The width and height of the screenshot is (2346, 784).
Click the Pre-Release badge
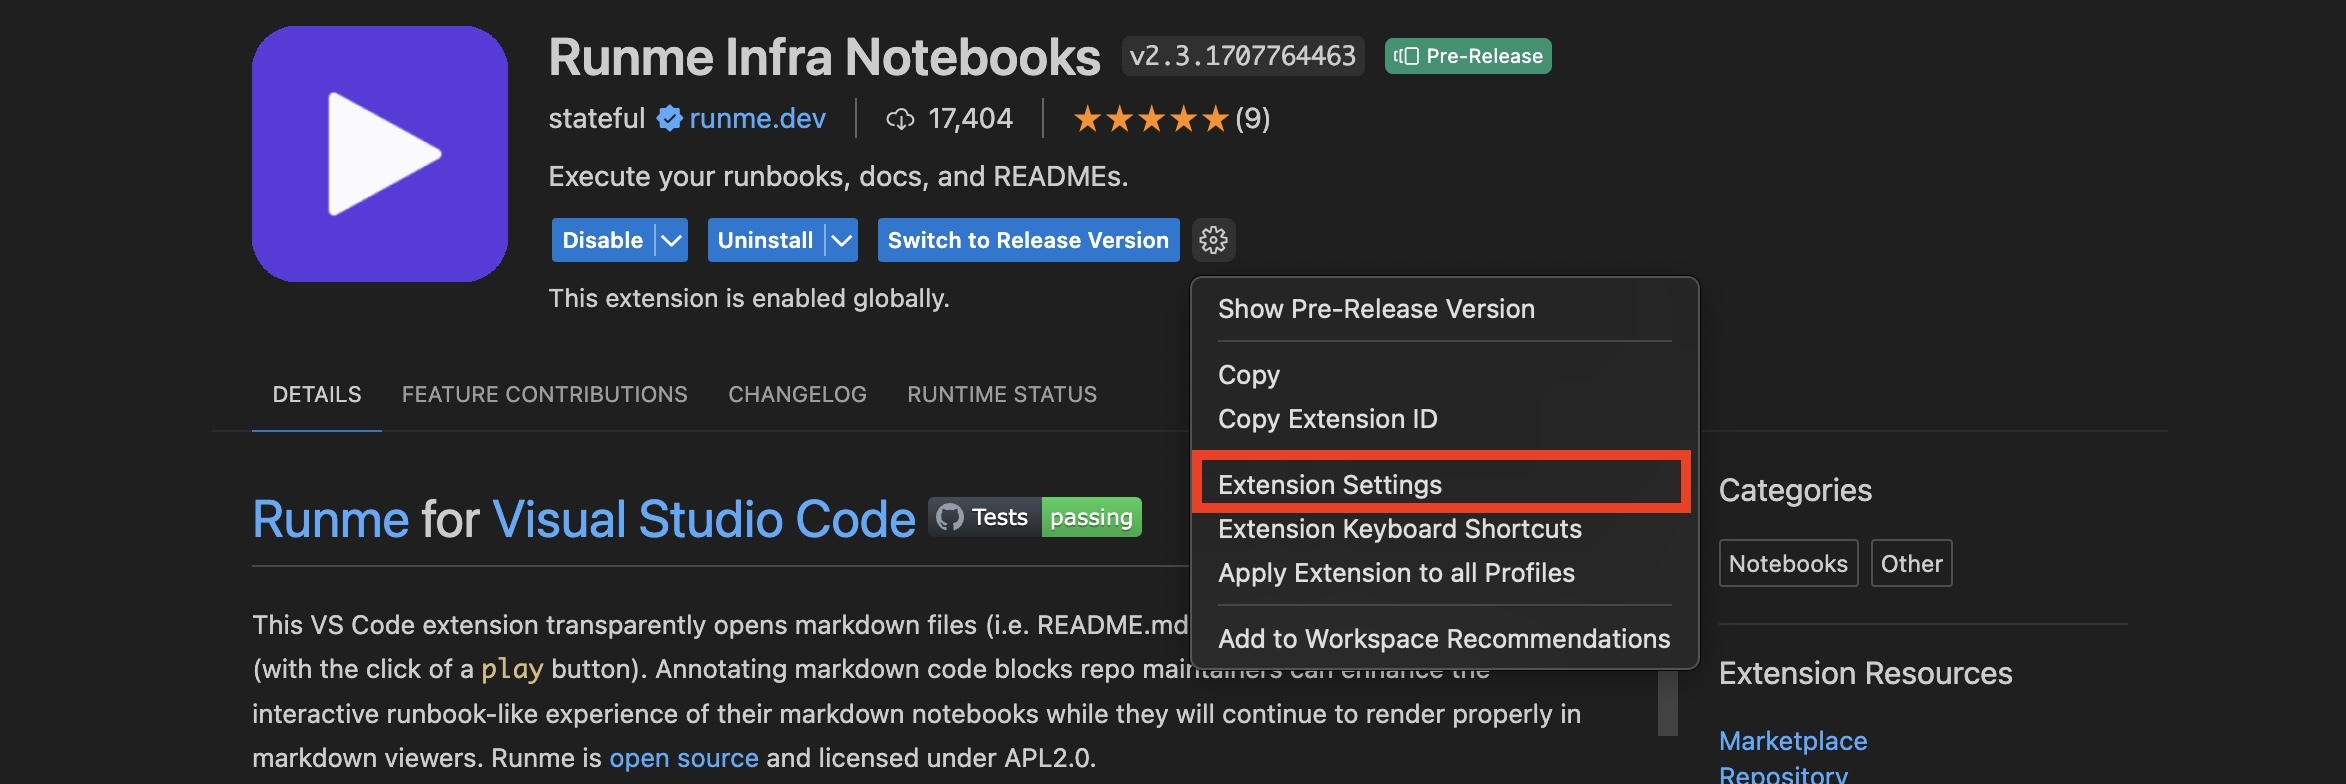pyautogui.click(x=1468, y=56)
